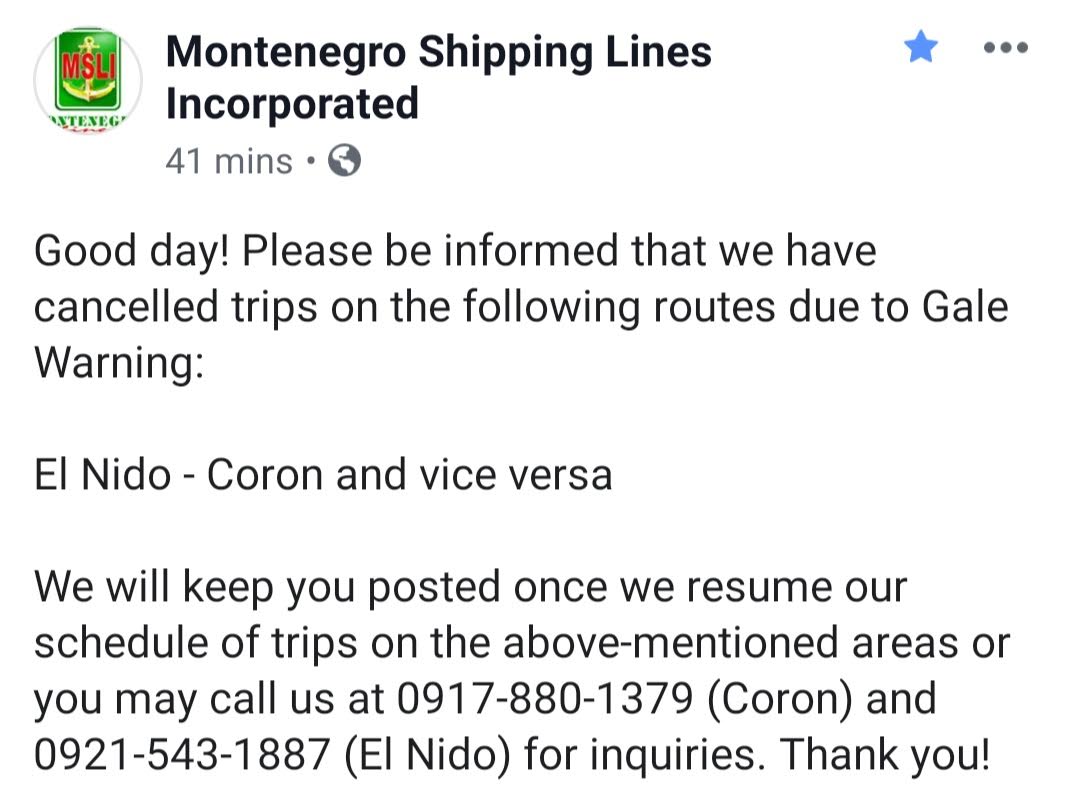Image resolution: width=1080 pixels, height=812 pixels.
Task: Tap phone number 0921-543-1887
Action: click(182, 754)
